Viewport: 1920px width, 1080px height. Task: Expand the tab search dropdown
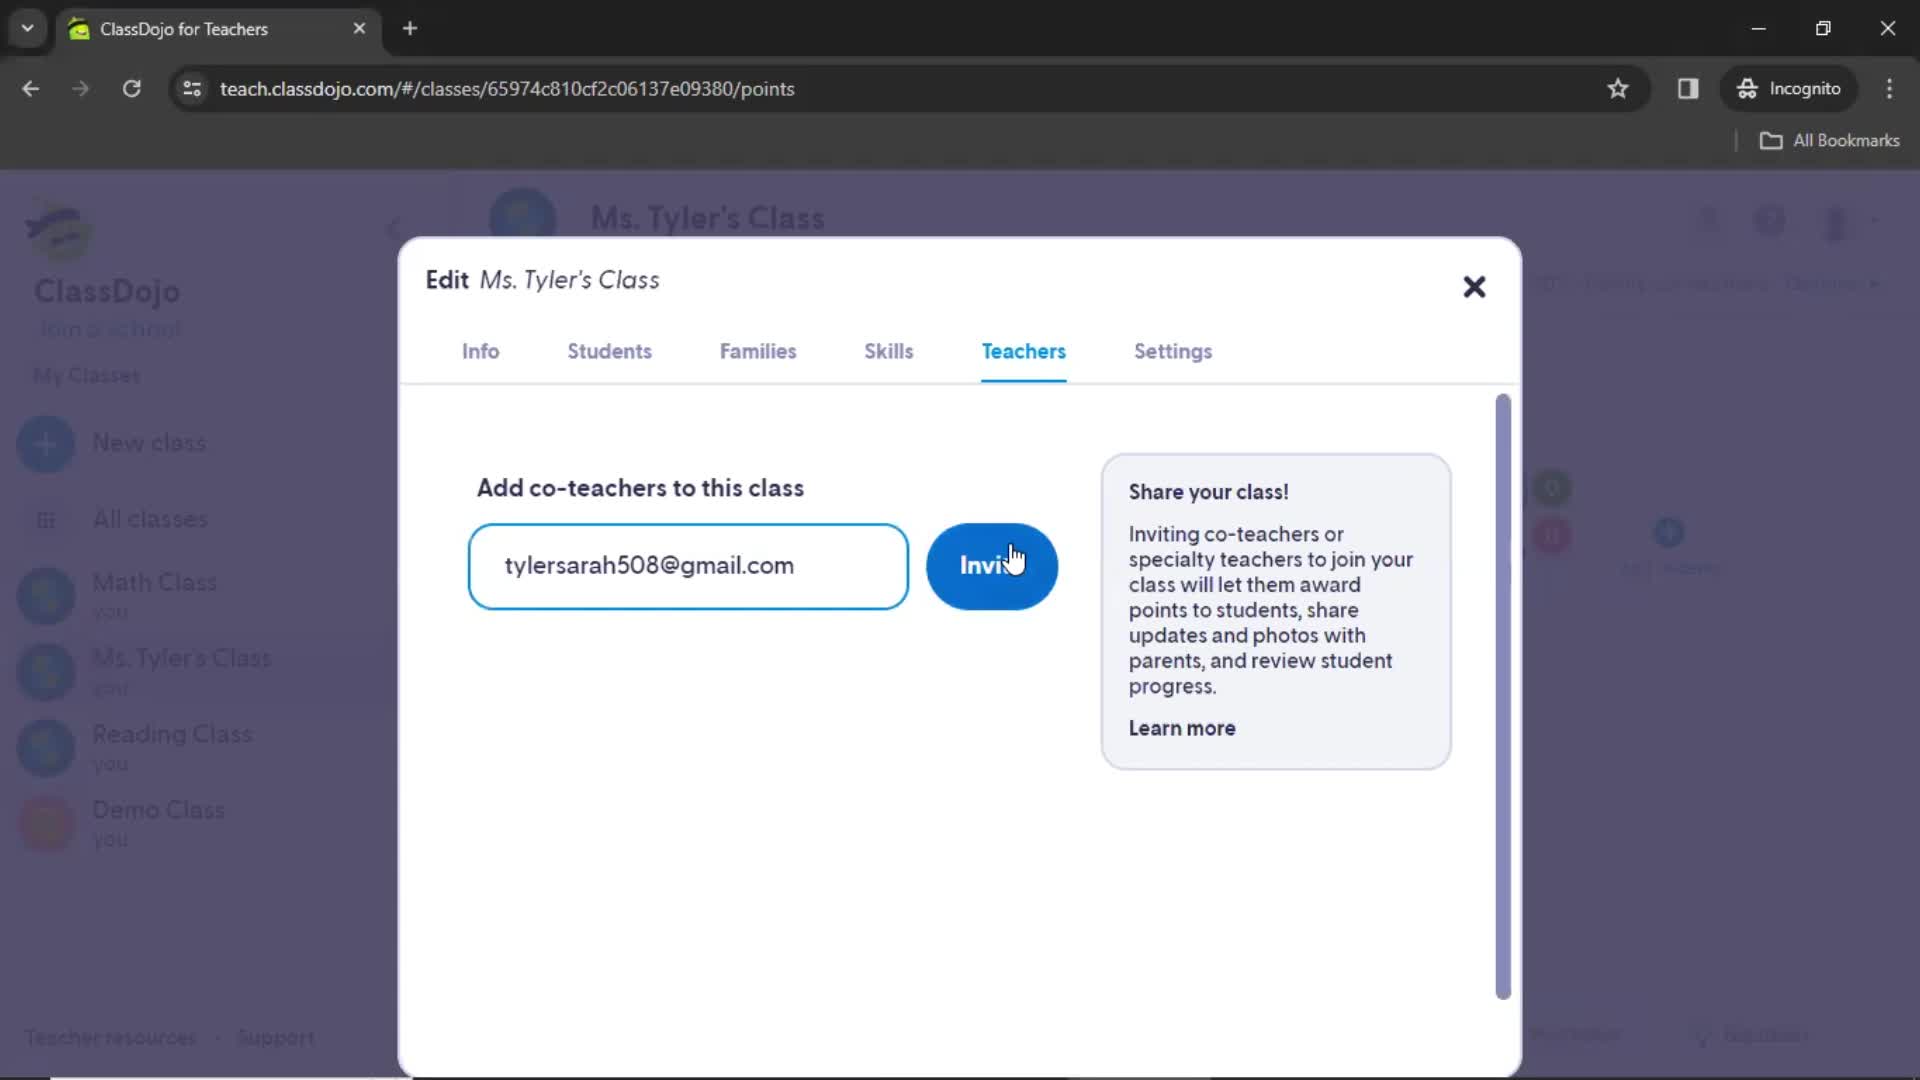tap(27, 29)
